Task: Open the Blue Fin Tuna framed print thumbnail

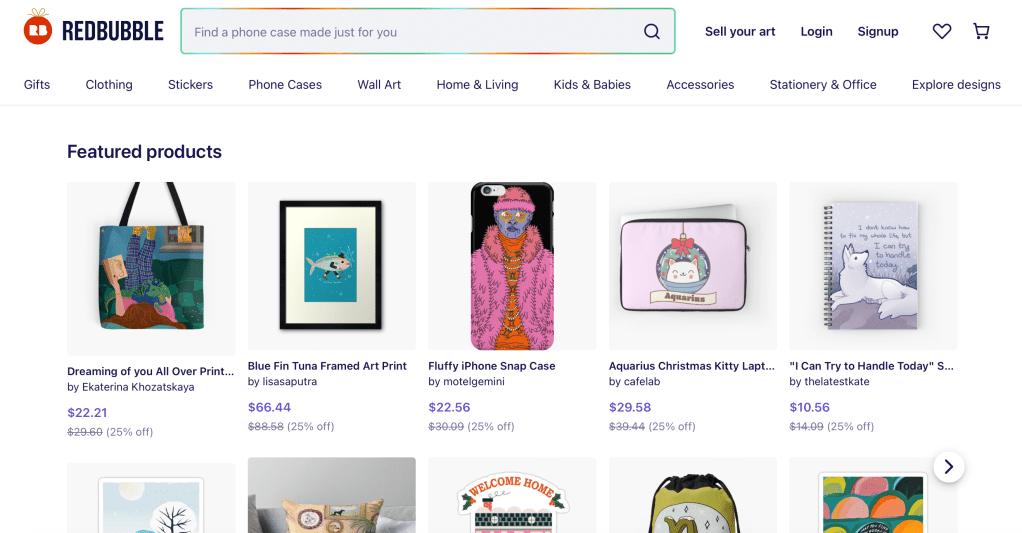Action: coord(332,265)
